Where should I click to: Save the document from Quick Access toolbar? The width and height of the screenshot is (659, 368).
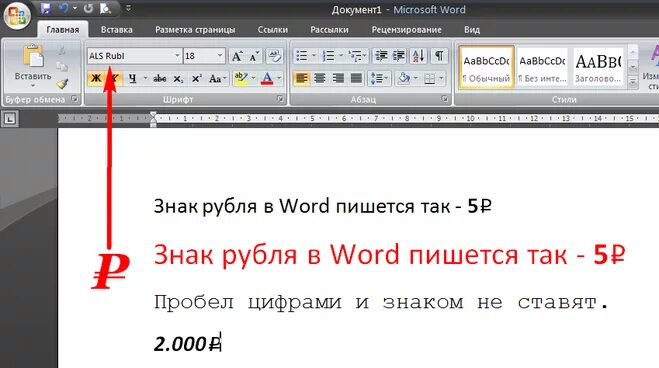(x=45, y=8)
